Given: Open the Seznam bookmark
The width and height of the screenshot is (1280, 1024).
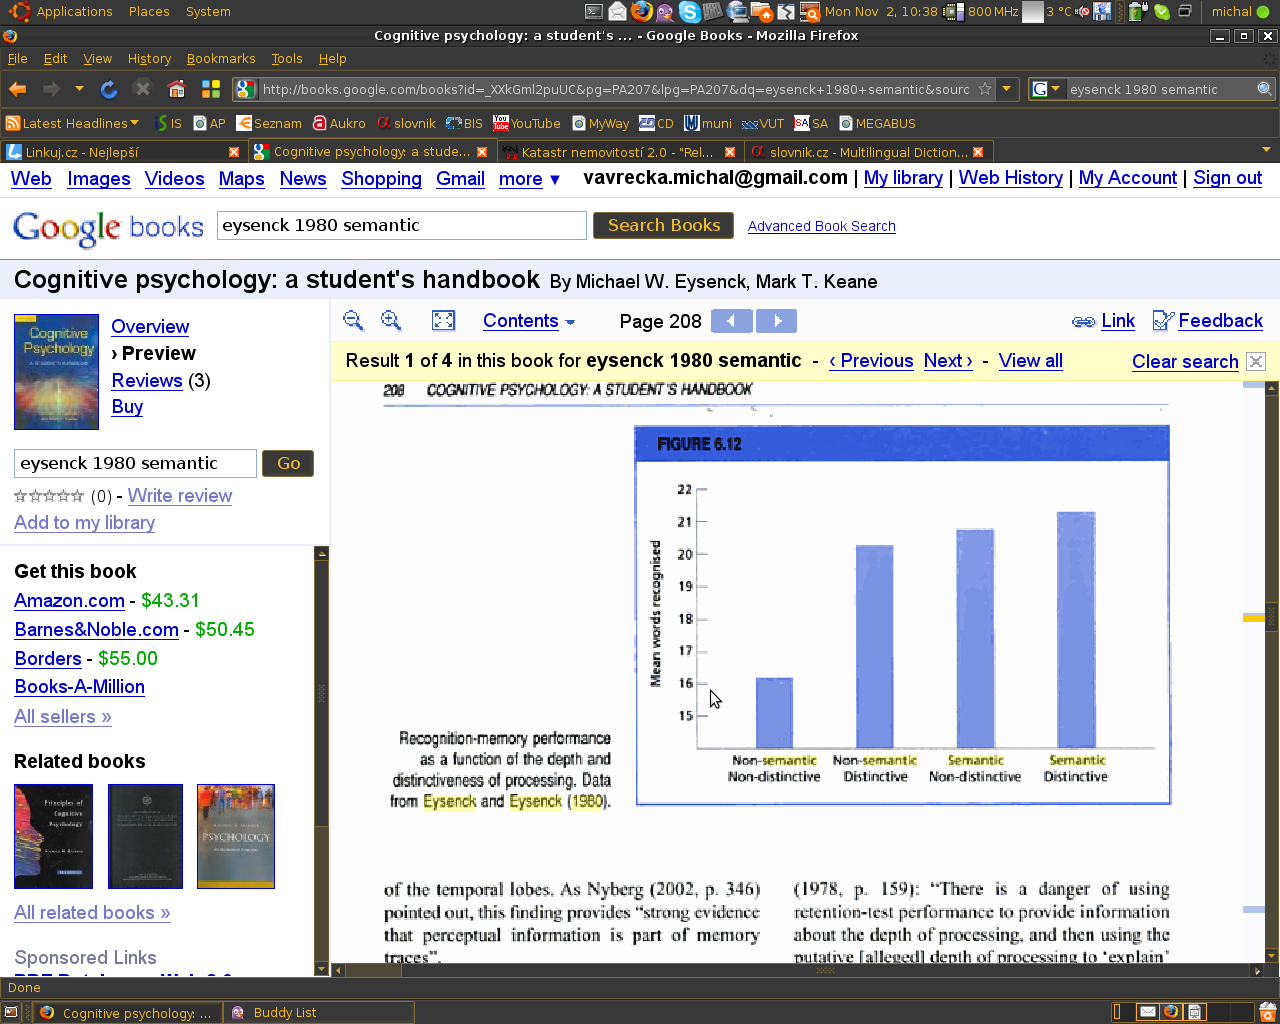Looking at the screenshot, I should pos(269,123).
